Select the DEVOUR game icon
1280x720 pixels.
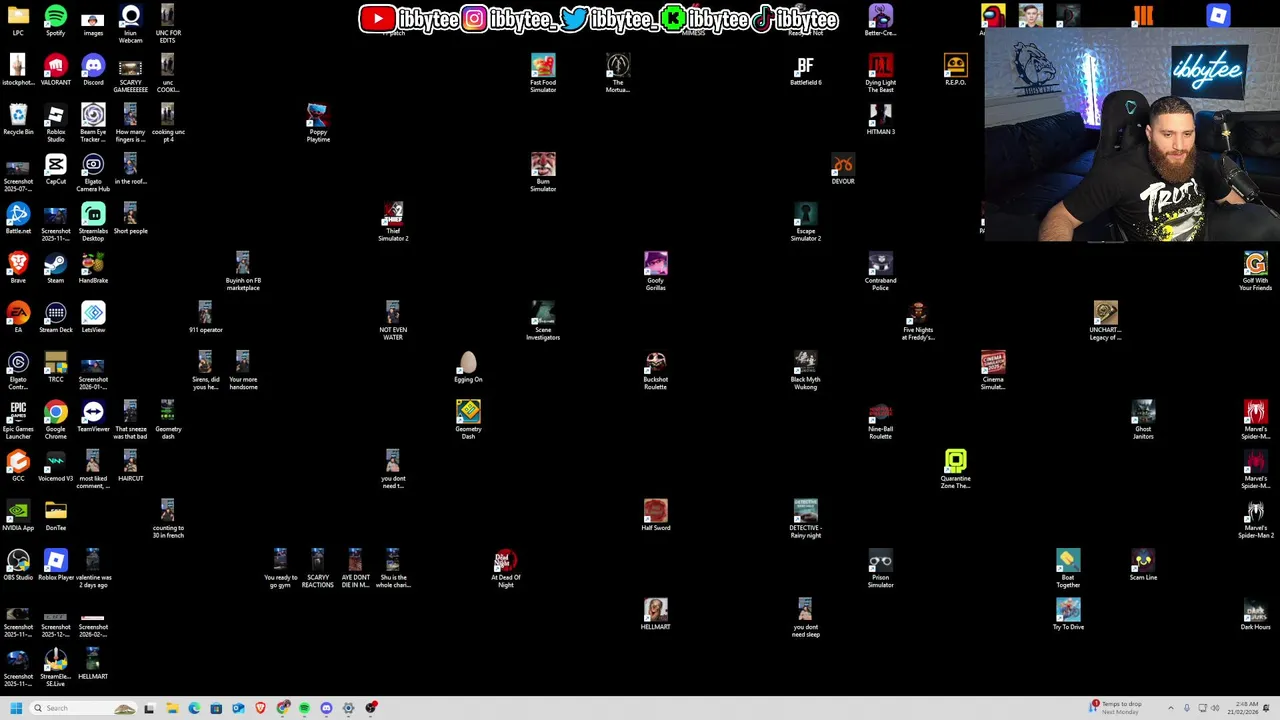coord(843,169)
